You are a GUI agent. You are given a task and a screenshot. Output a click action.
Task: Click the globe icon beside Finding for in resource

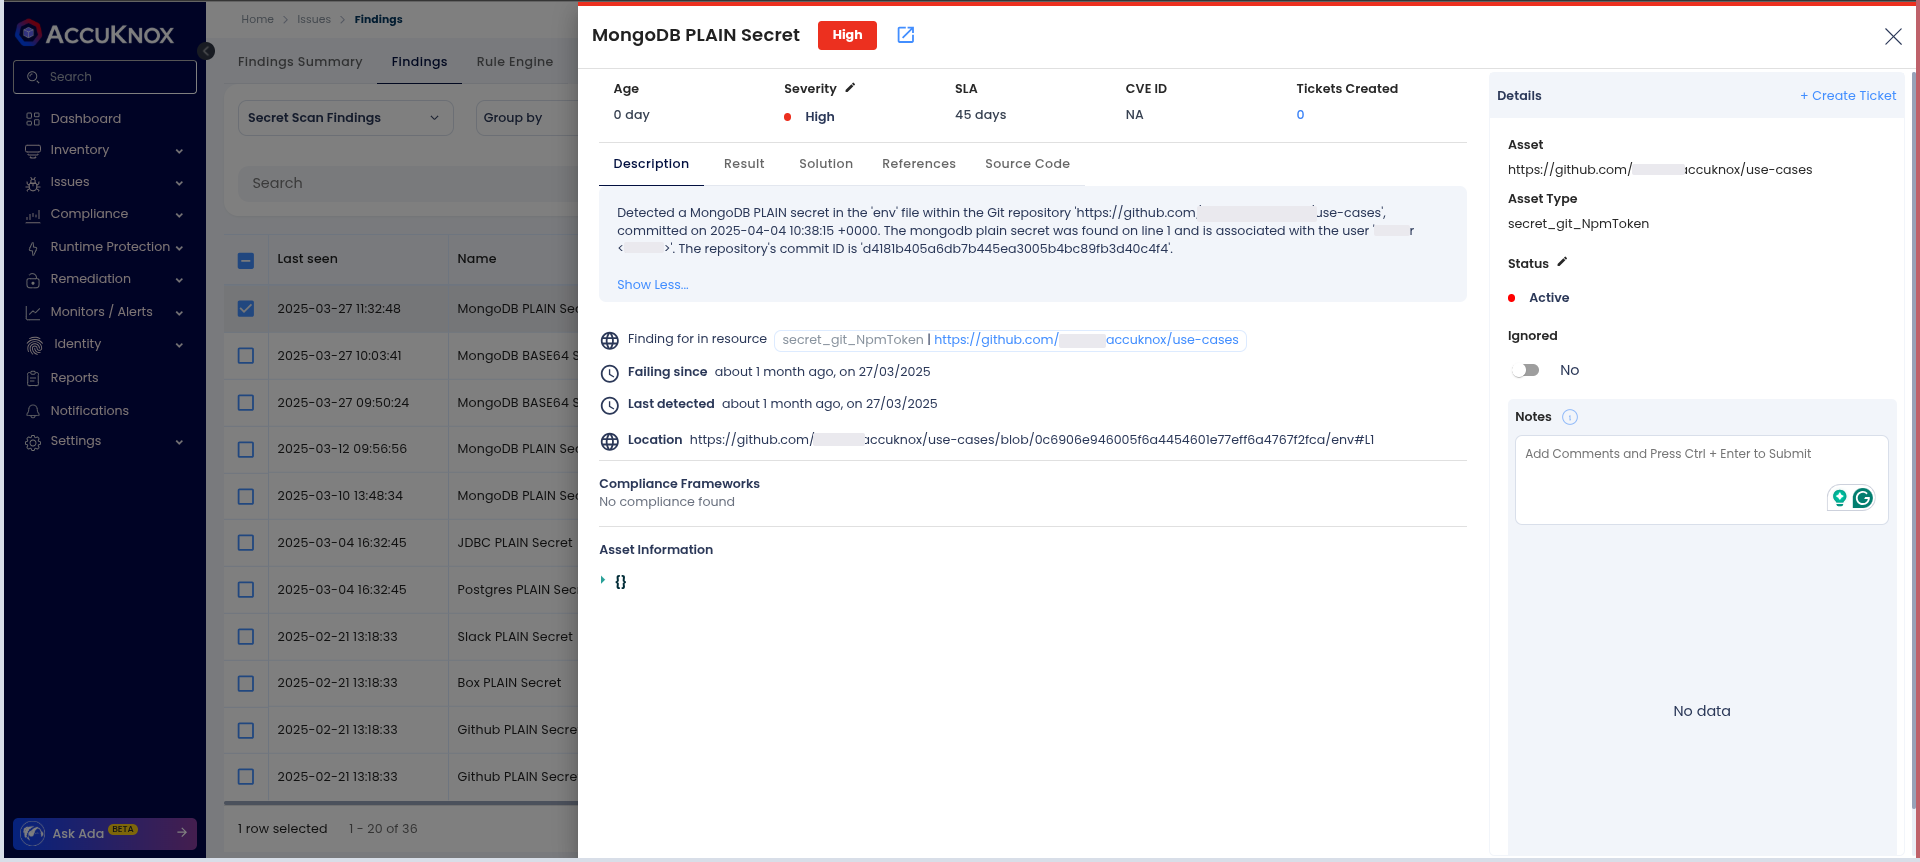(609, 341)
